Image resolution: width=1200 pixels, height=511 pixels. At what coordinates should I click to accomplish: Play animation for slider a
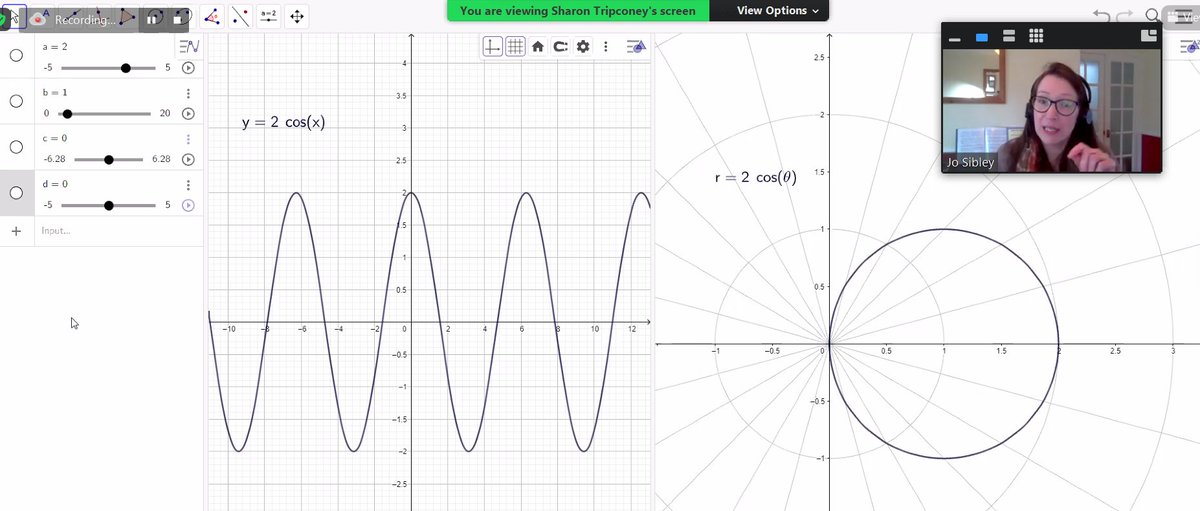click(188, 68)
